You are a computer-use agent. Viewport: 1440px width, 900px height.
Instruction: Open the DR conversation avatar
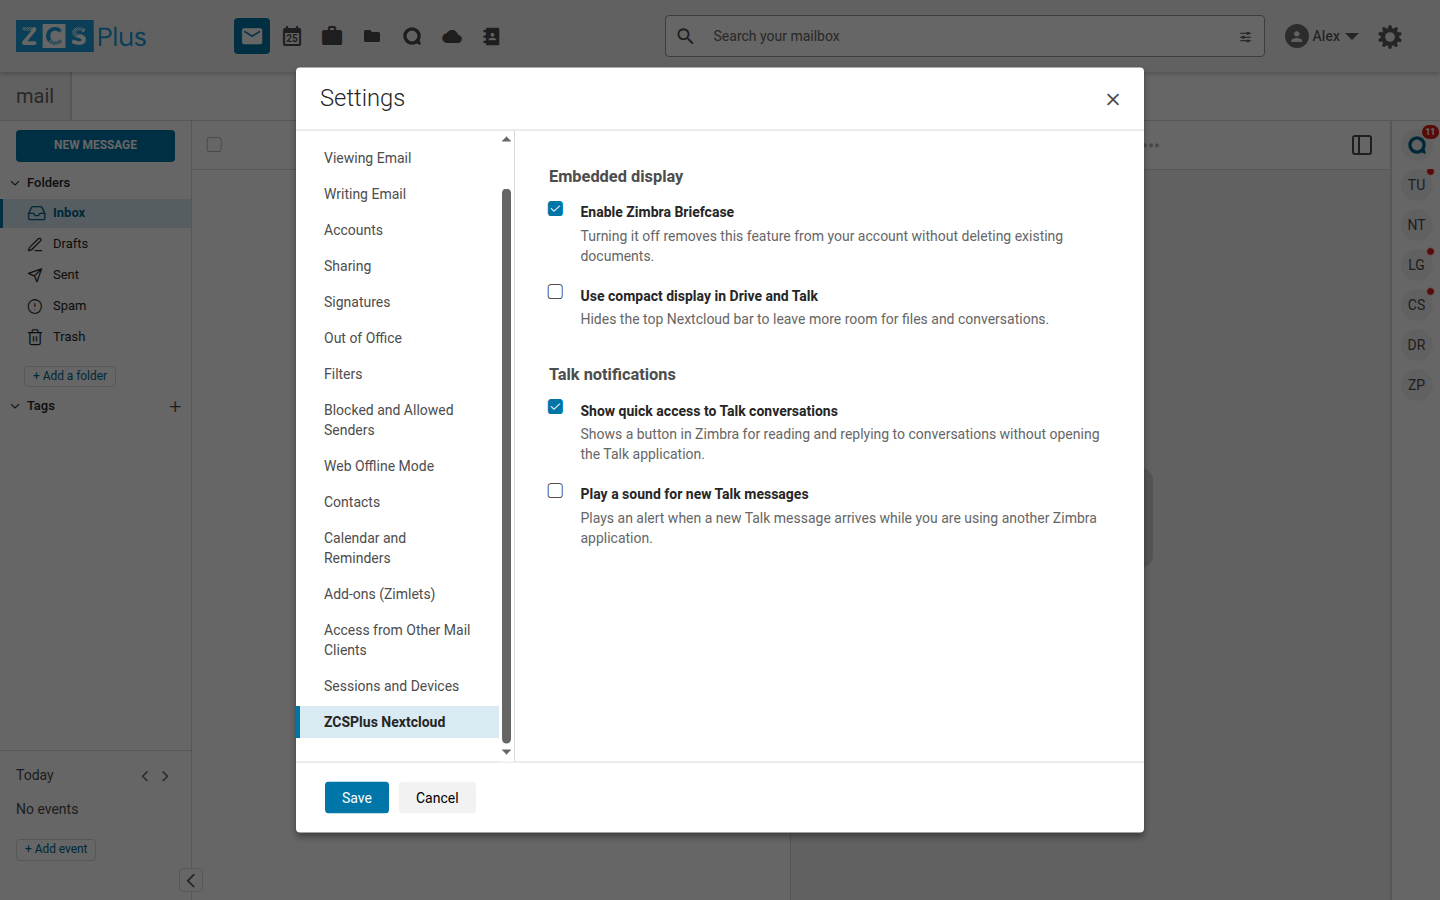point(1417,345)
